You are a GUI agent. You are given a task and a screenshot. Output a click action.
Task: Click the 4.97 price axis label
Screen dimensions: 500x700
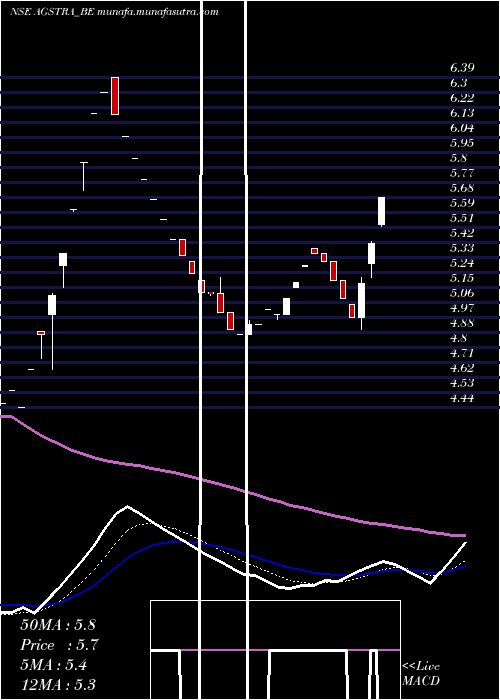pos(462,308)
